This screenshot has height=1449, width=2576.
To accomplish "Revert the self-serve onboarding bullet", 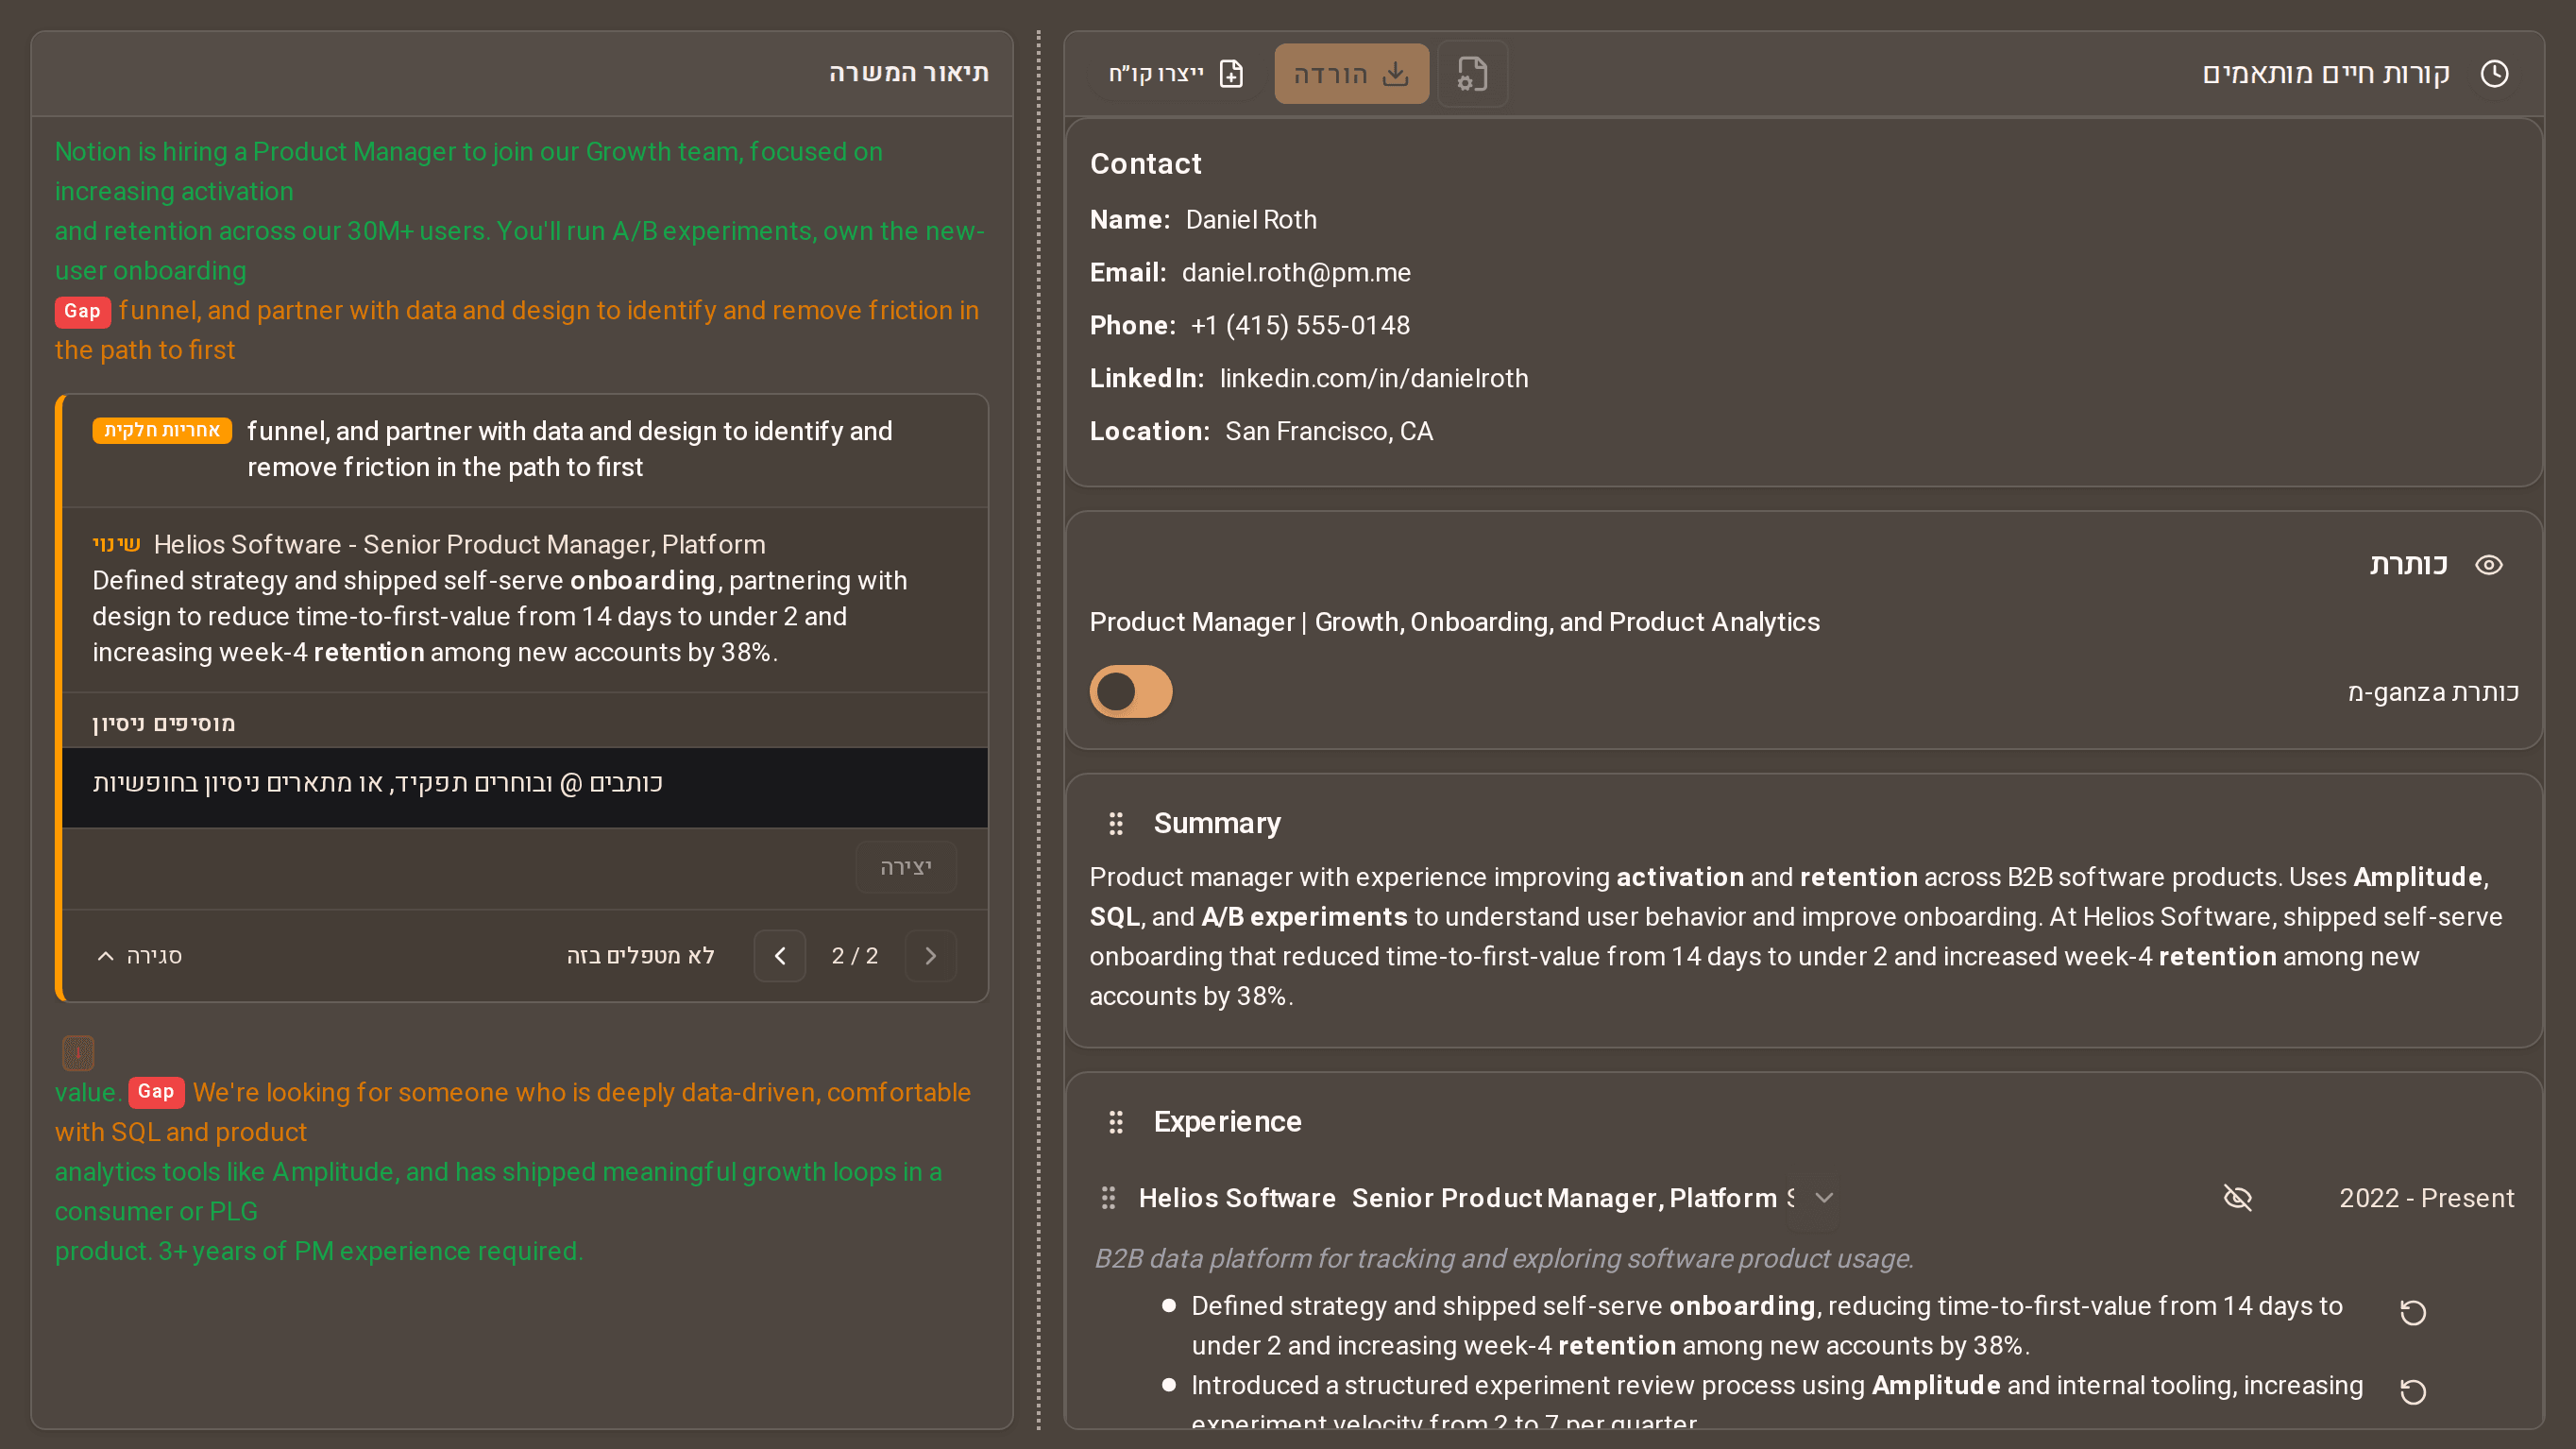I will tap(2413, 1312).
